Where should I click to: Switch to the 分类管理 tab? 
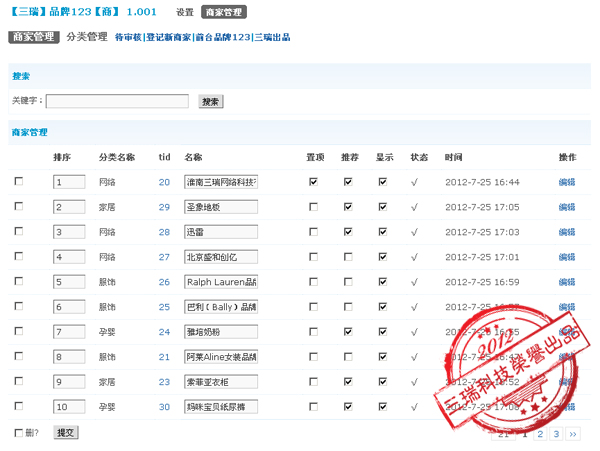[x=86, y=37]
